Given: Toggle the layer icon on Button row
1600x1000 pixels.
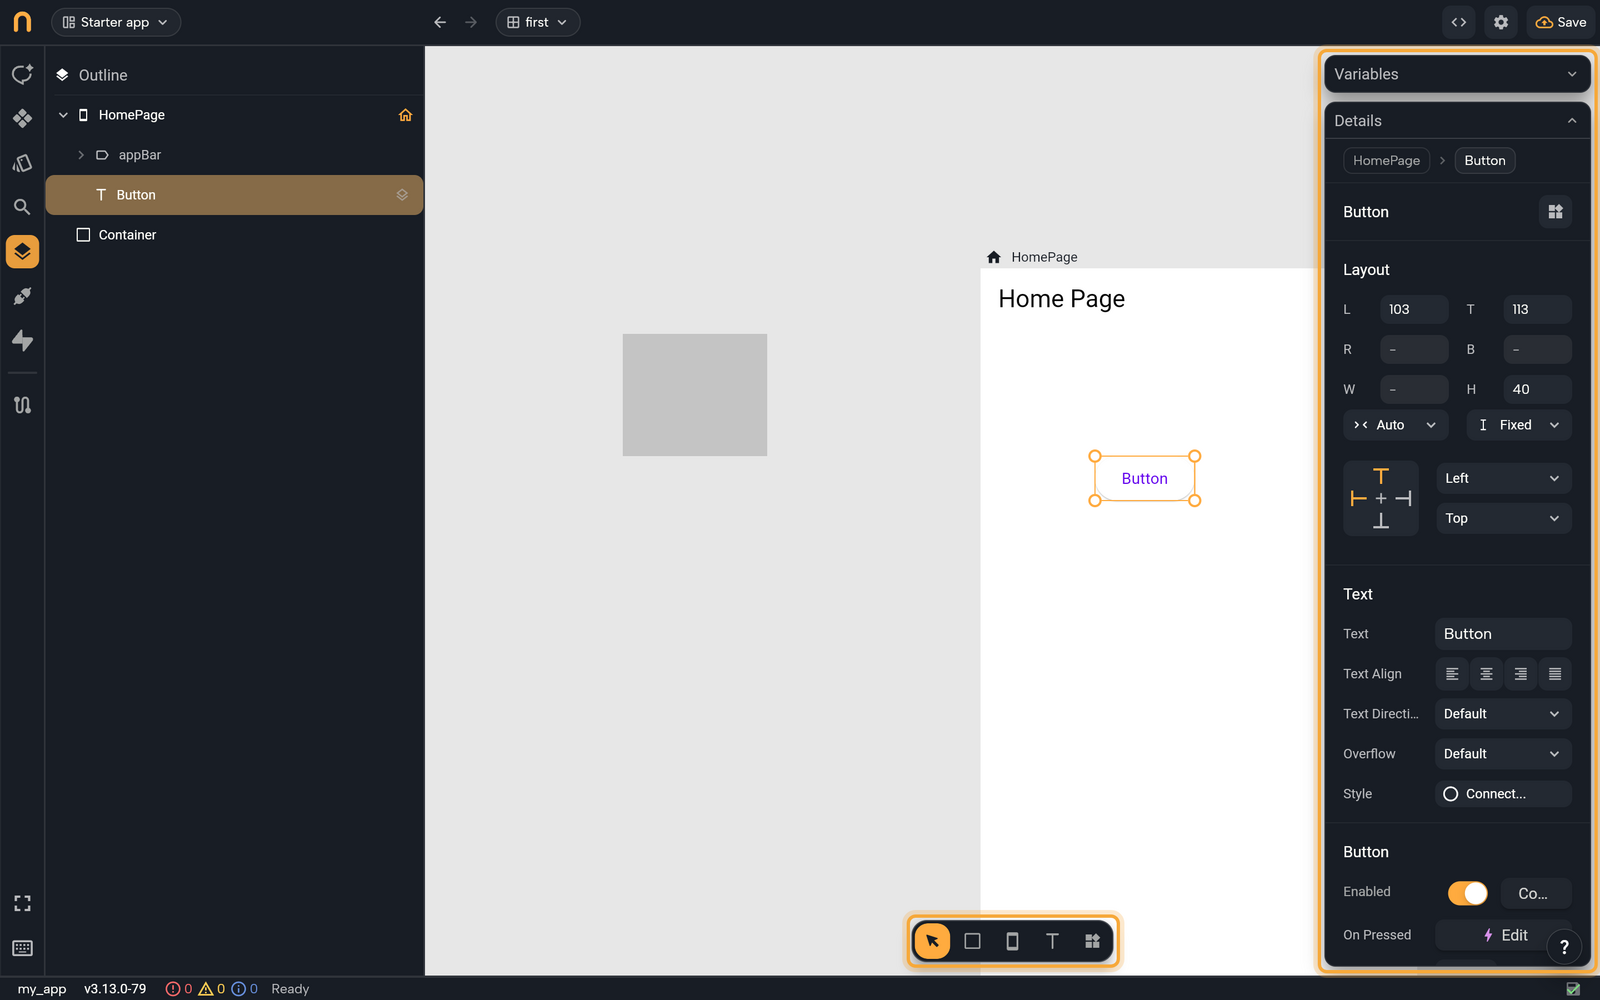Looking at the screenshot, I should coord(402,195).
